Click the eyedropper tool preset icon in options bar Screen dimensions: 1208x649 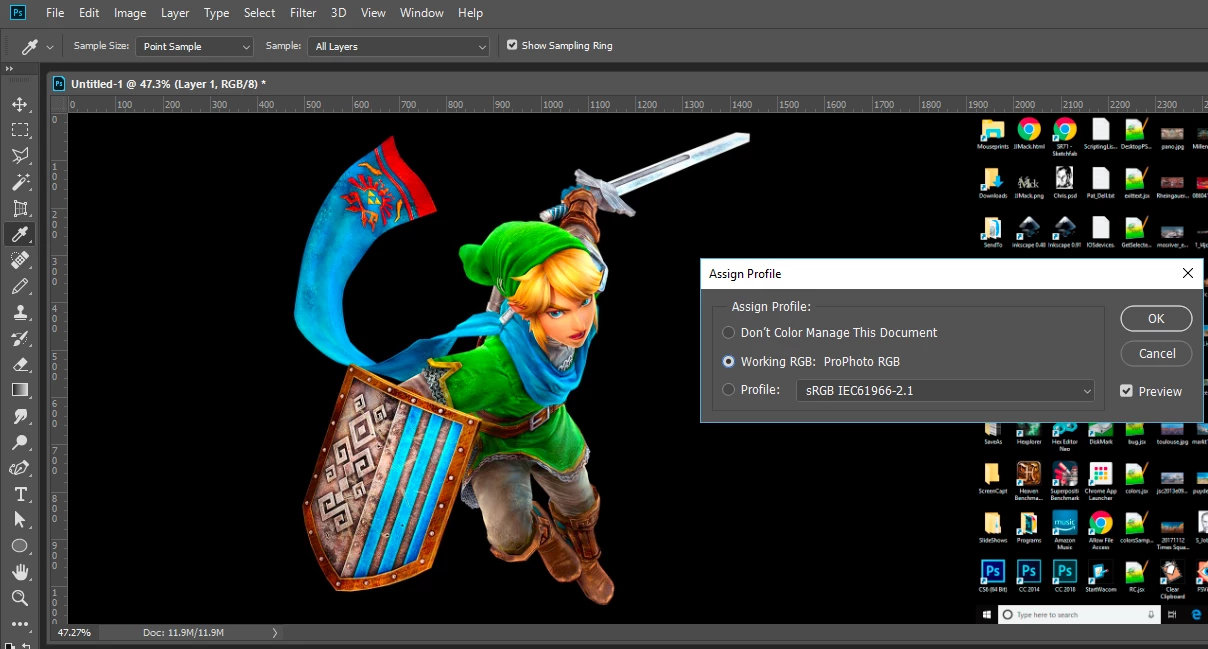pyautogui.click(x=30, y=46)
